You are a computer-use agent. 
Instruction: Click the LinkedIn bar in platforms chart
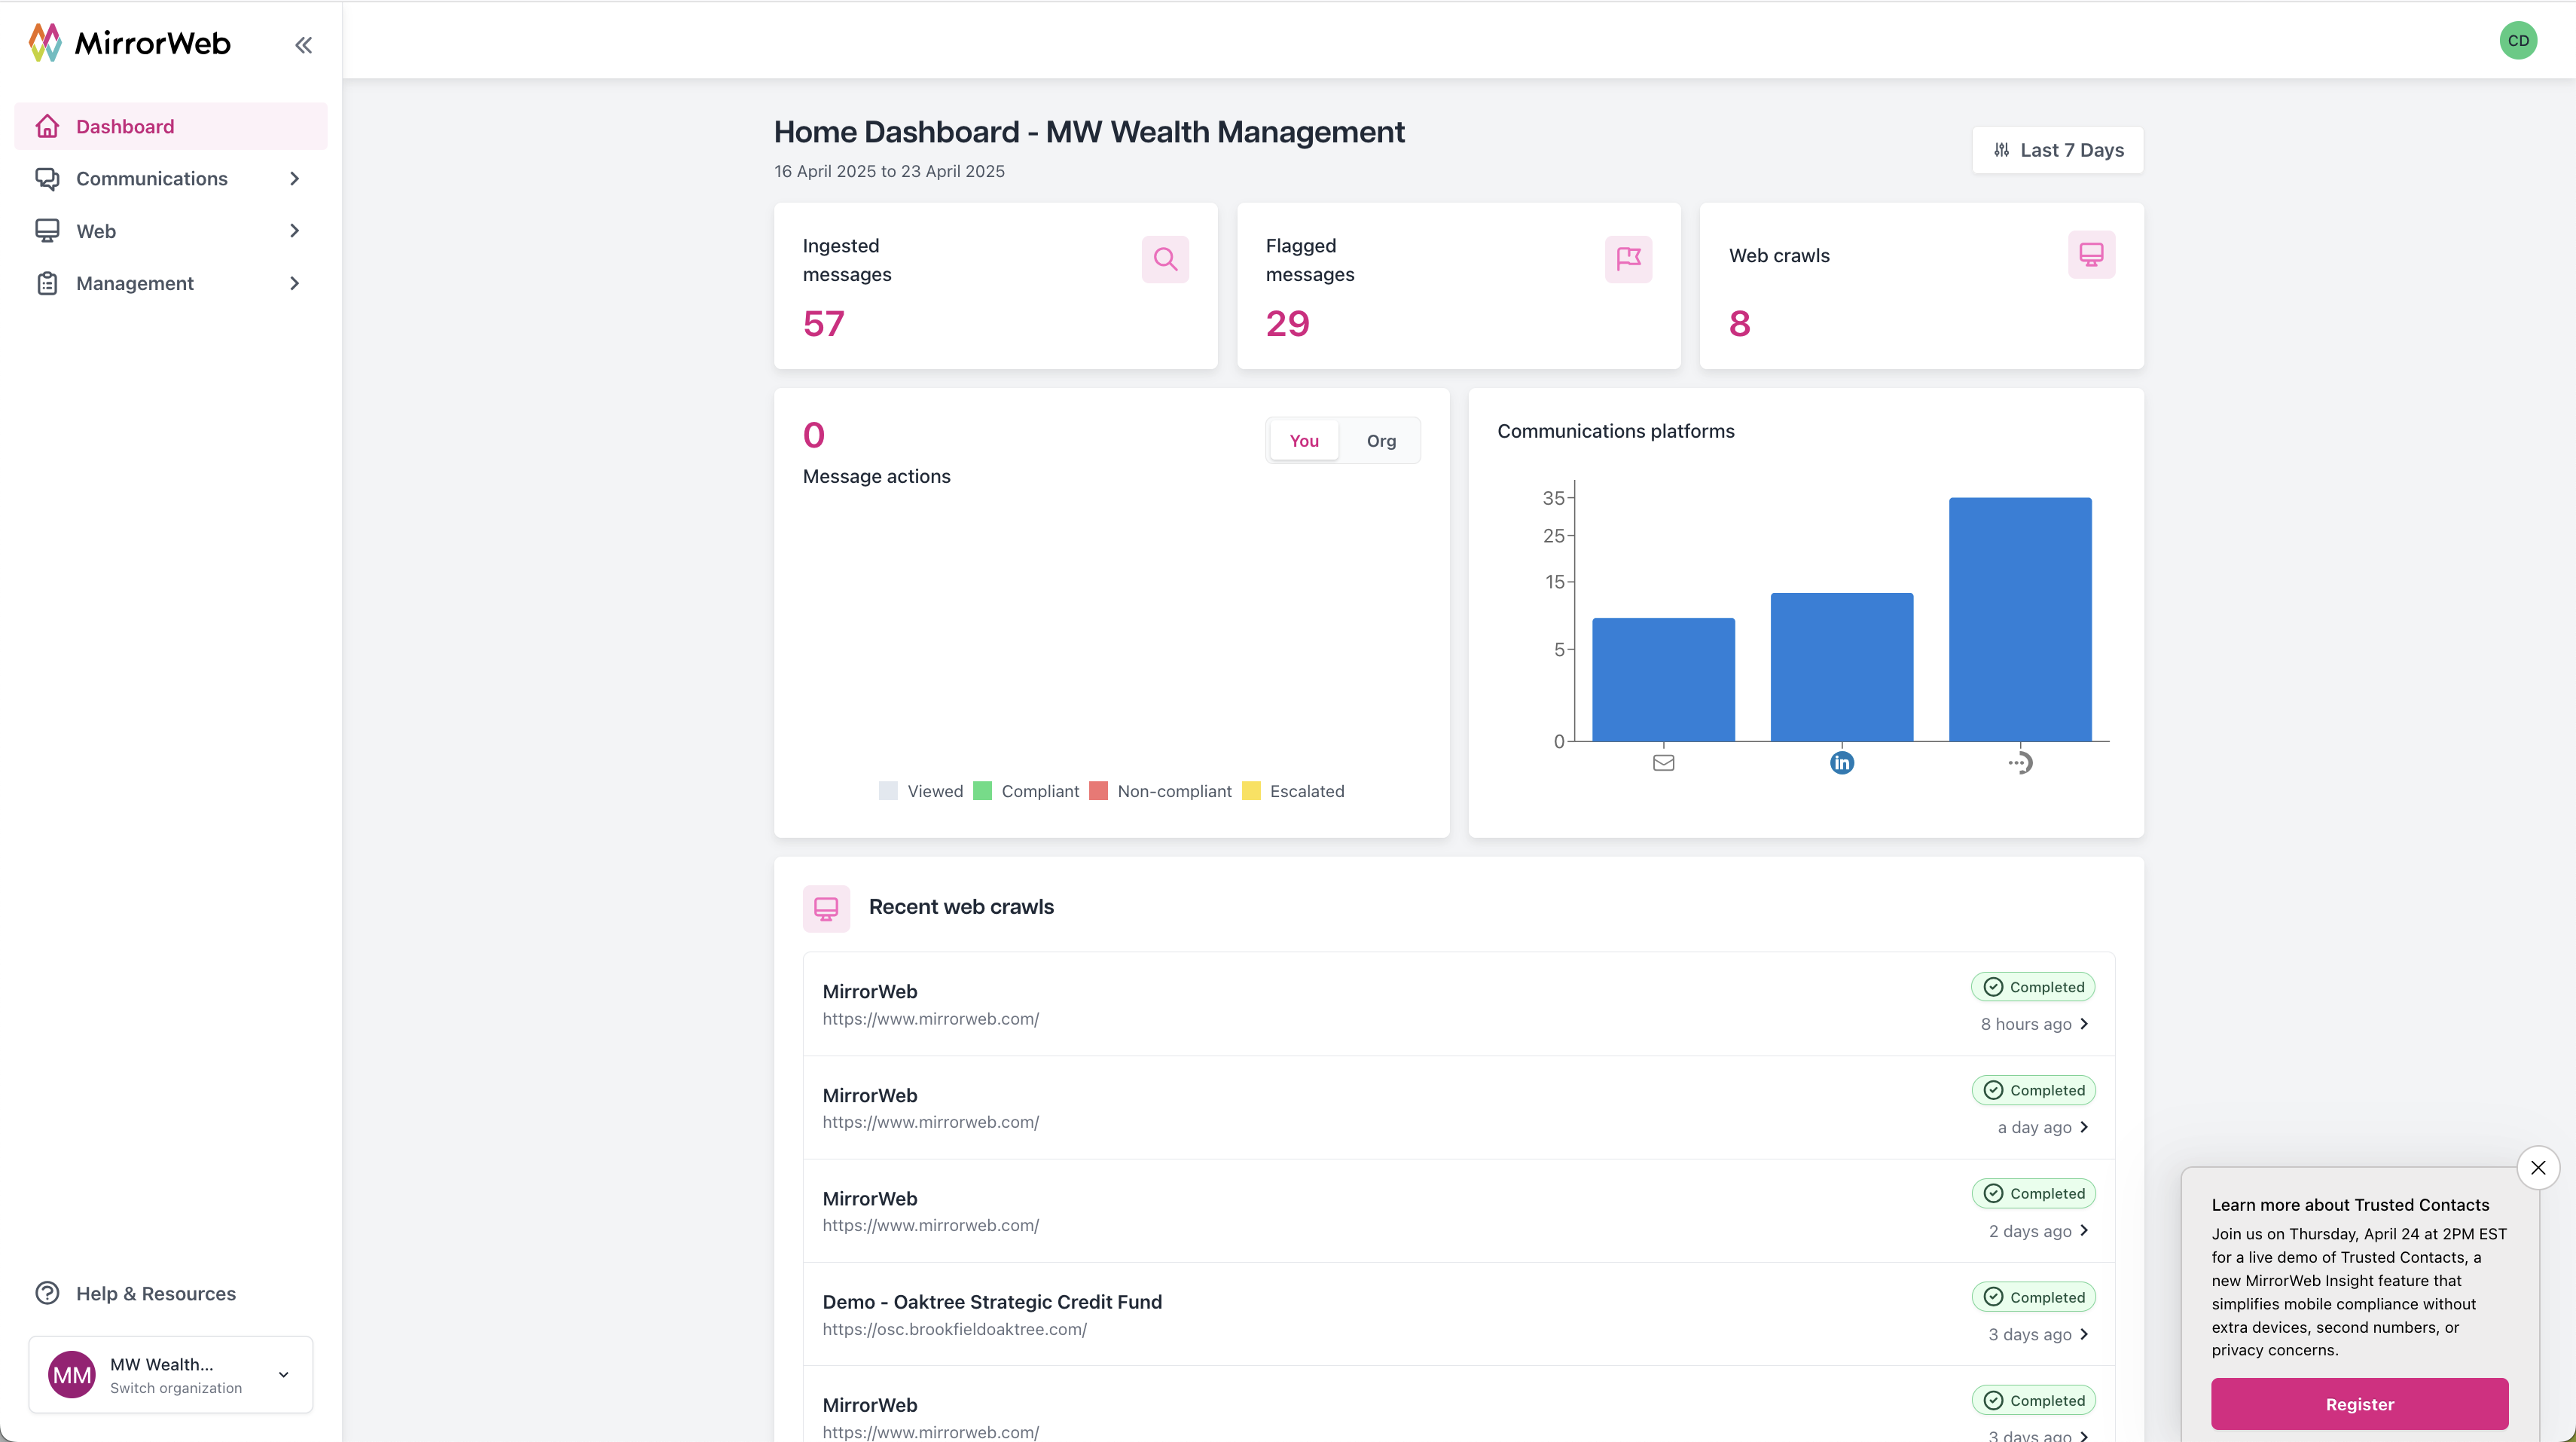[x=1842, y=667]
